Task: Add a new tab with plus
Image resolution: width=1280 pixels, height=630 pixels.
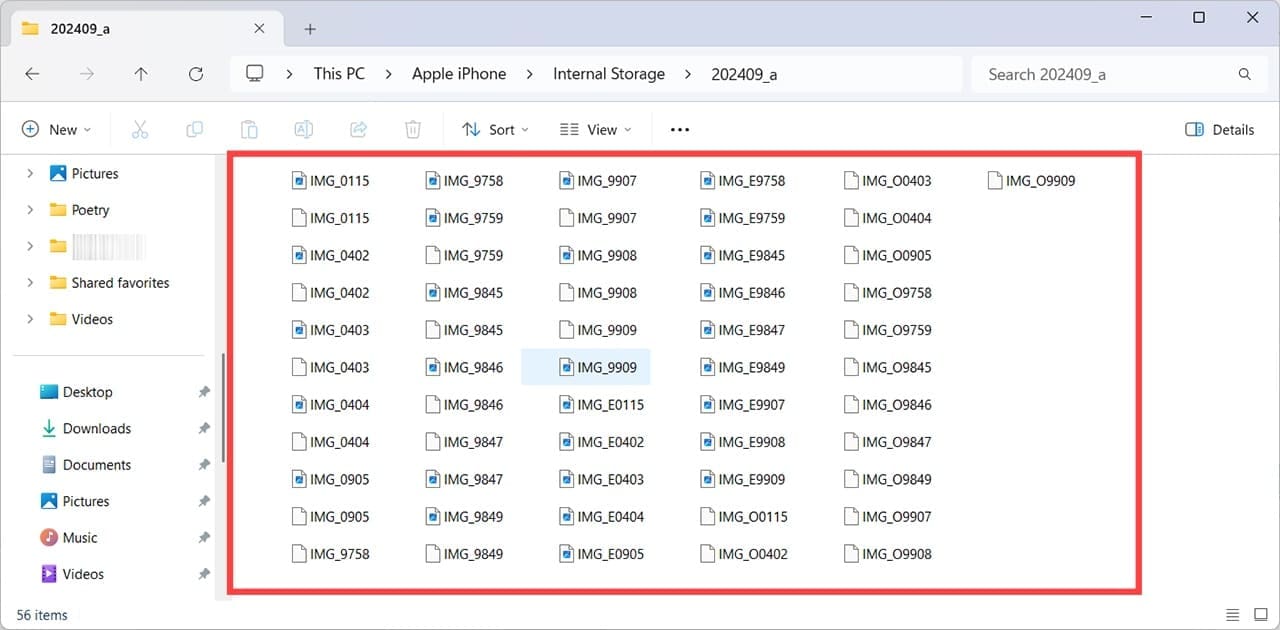Action: coord(310,29)
